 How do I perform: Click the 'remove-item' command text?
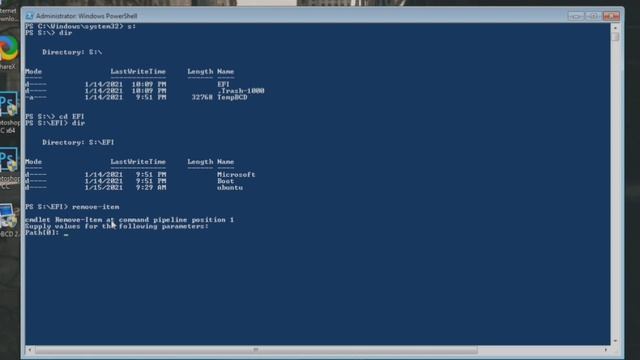click(x=96, y=207)
